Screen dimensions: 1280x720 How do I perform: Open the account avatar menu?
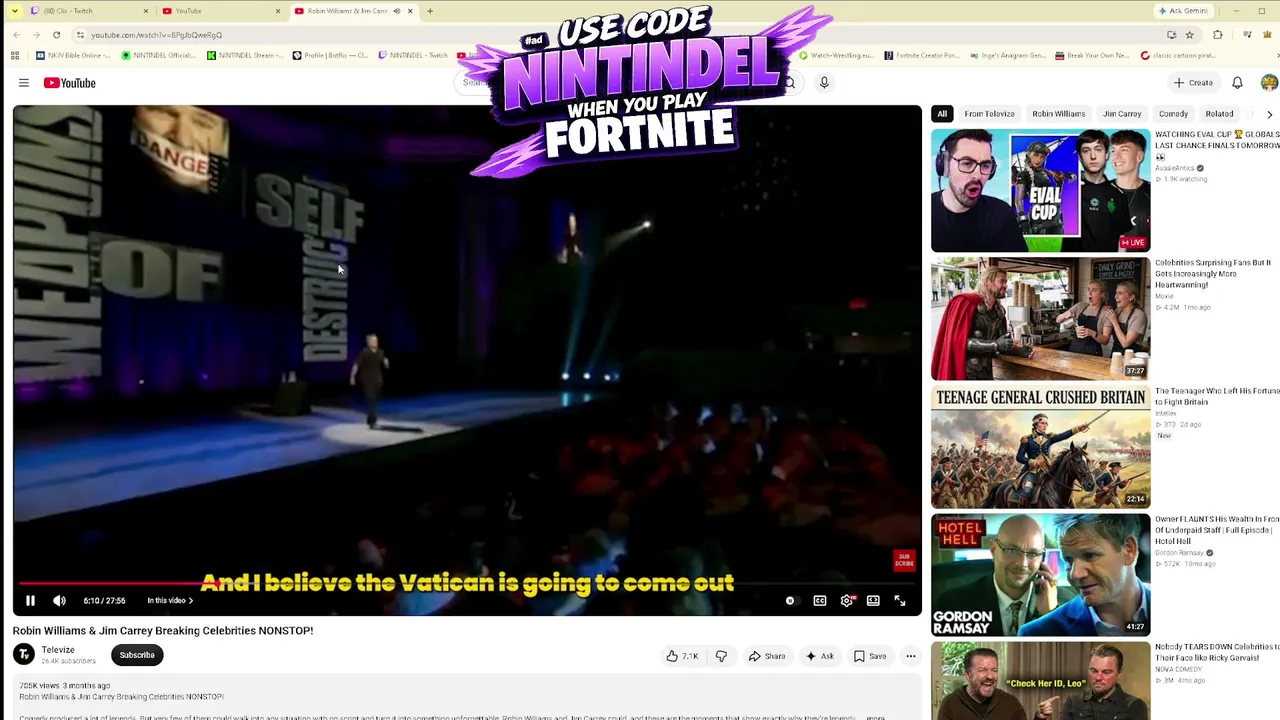(x=1269, y=83)
